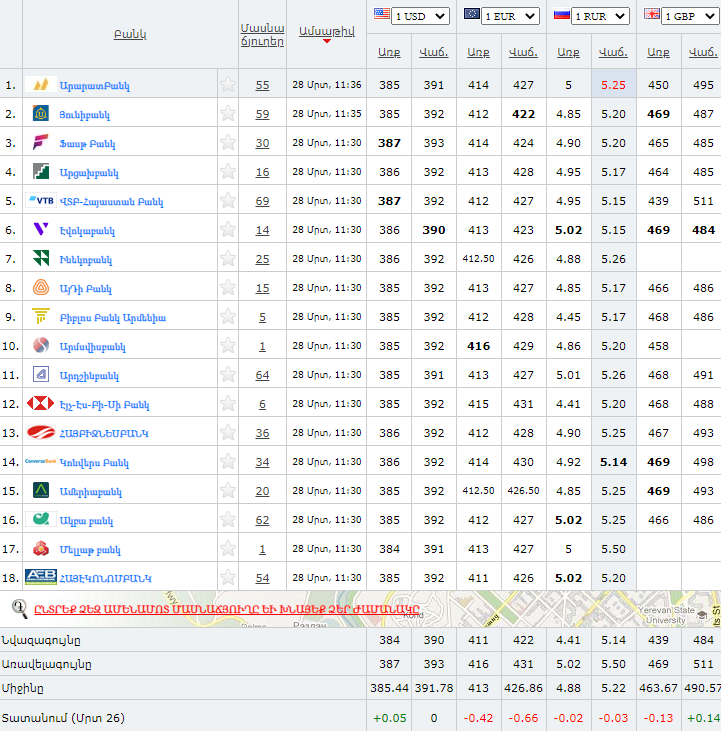The height and width of the screenshot is (731, 721).
Task: Sort by Ամսաթիվ column header
Action: pyautogui.click(x=327, y=31)
